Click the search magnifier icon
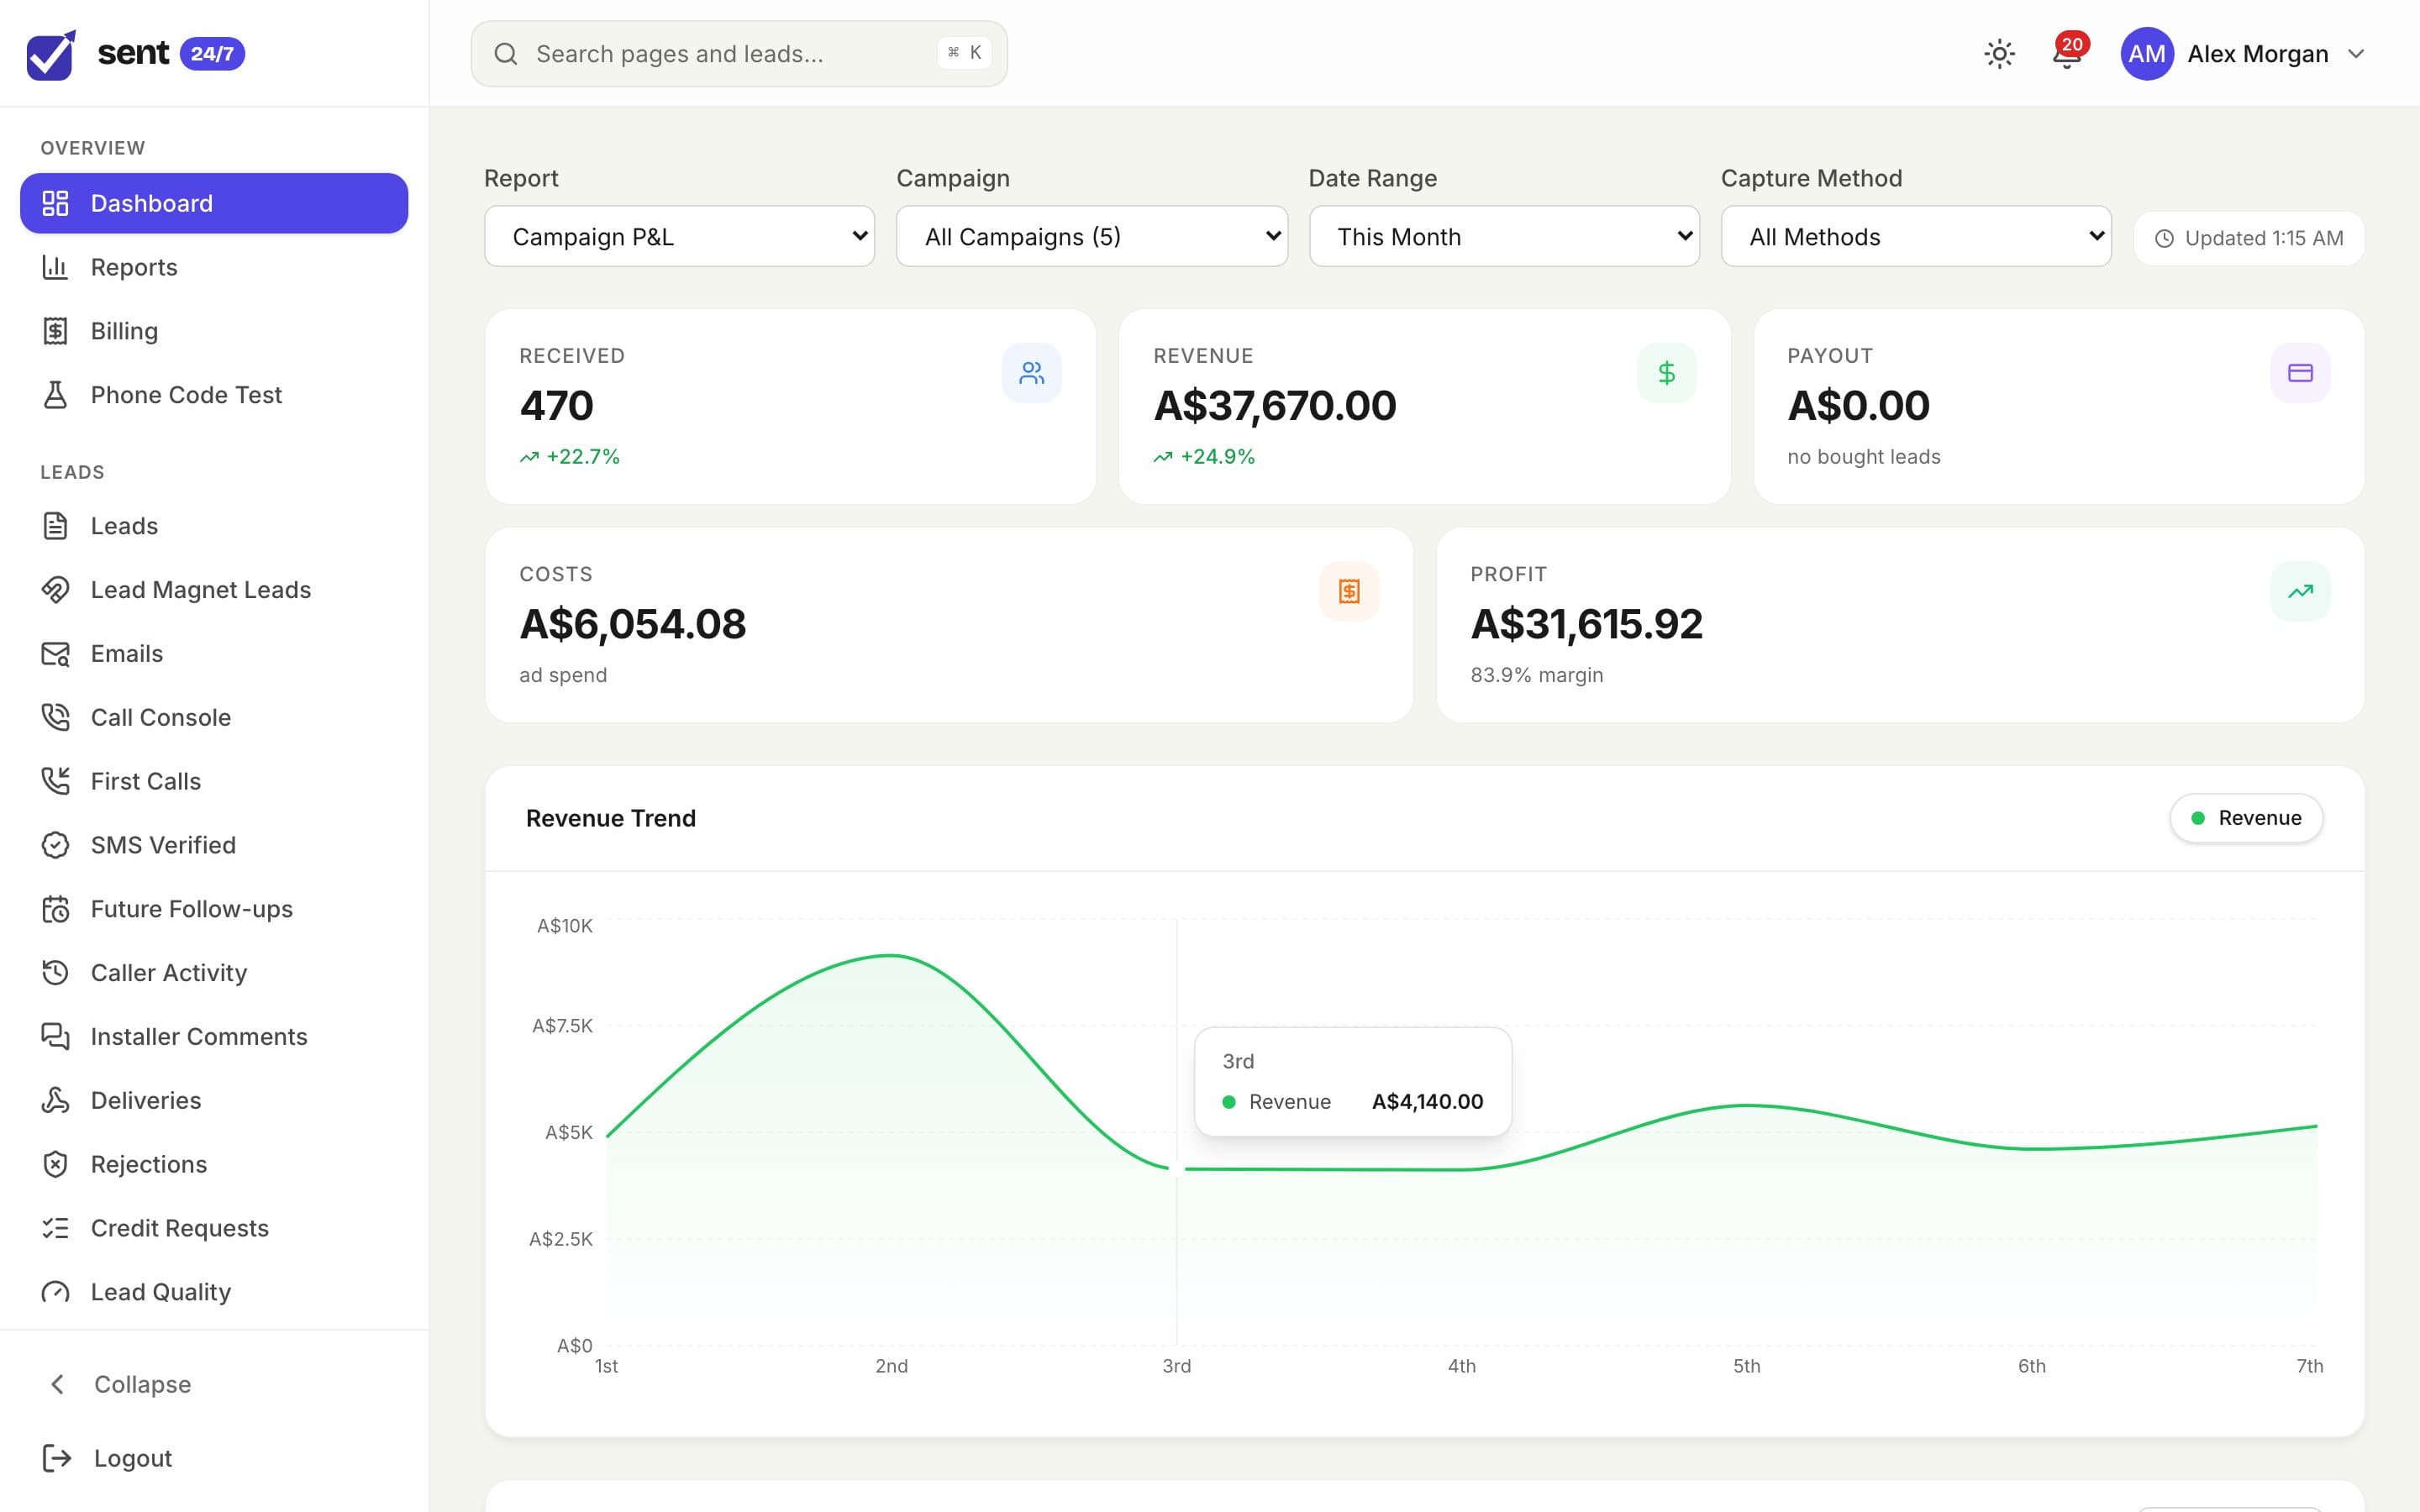Viewport: 2420px width, 1512px height. tap(506, 54)
